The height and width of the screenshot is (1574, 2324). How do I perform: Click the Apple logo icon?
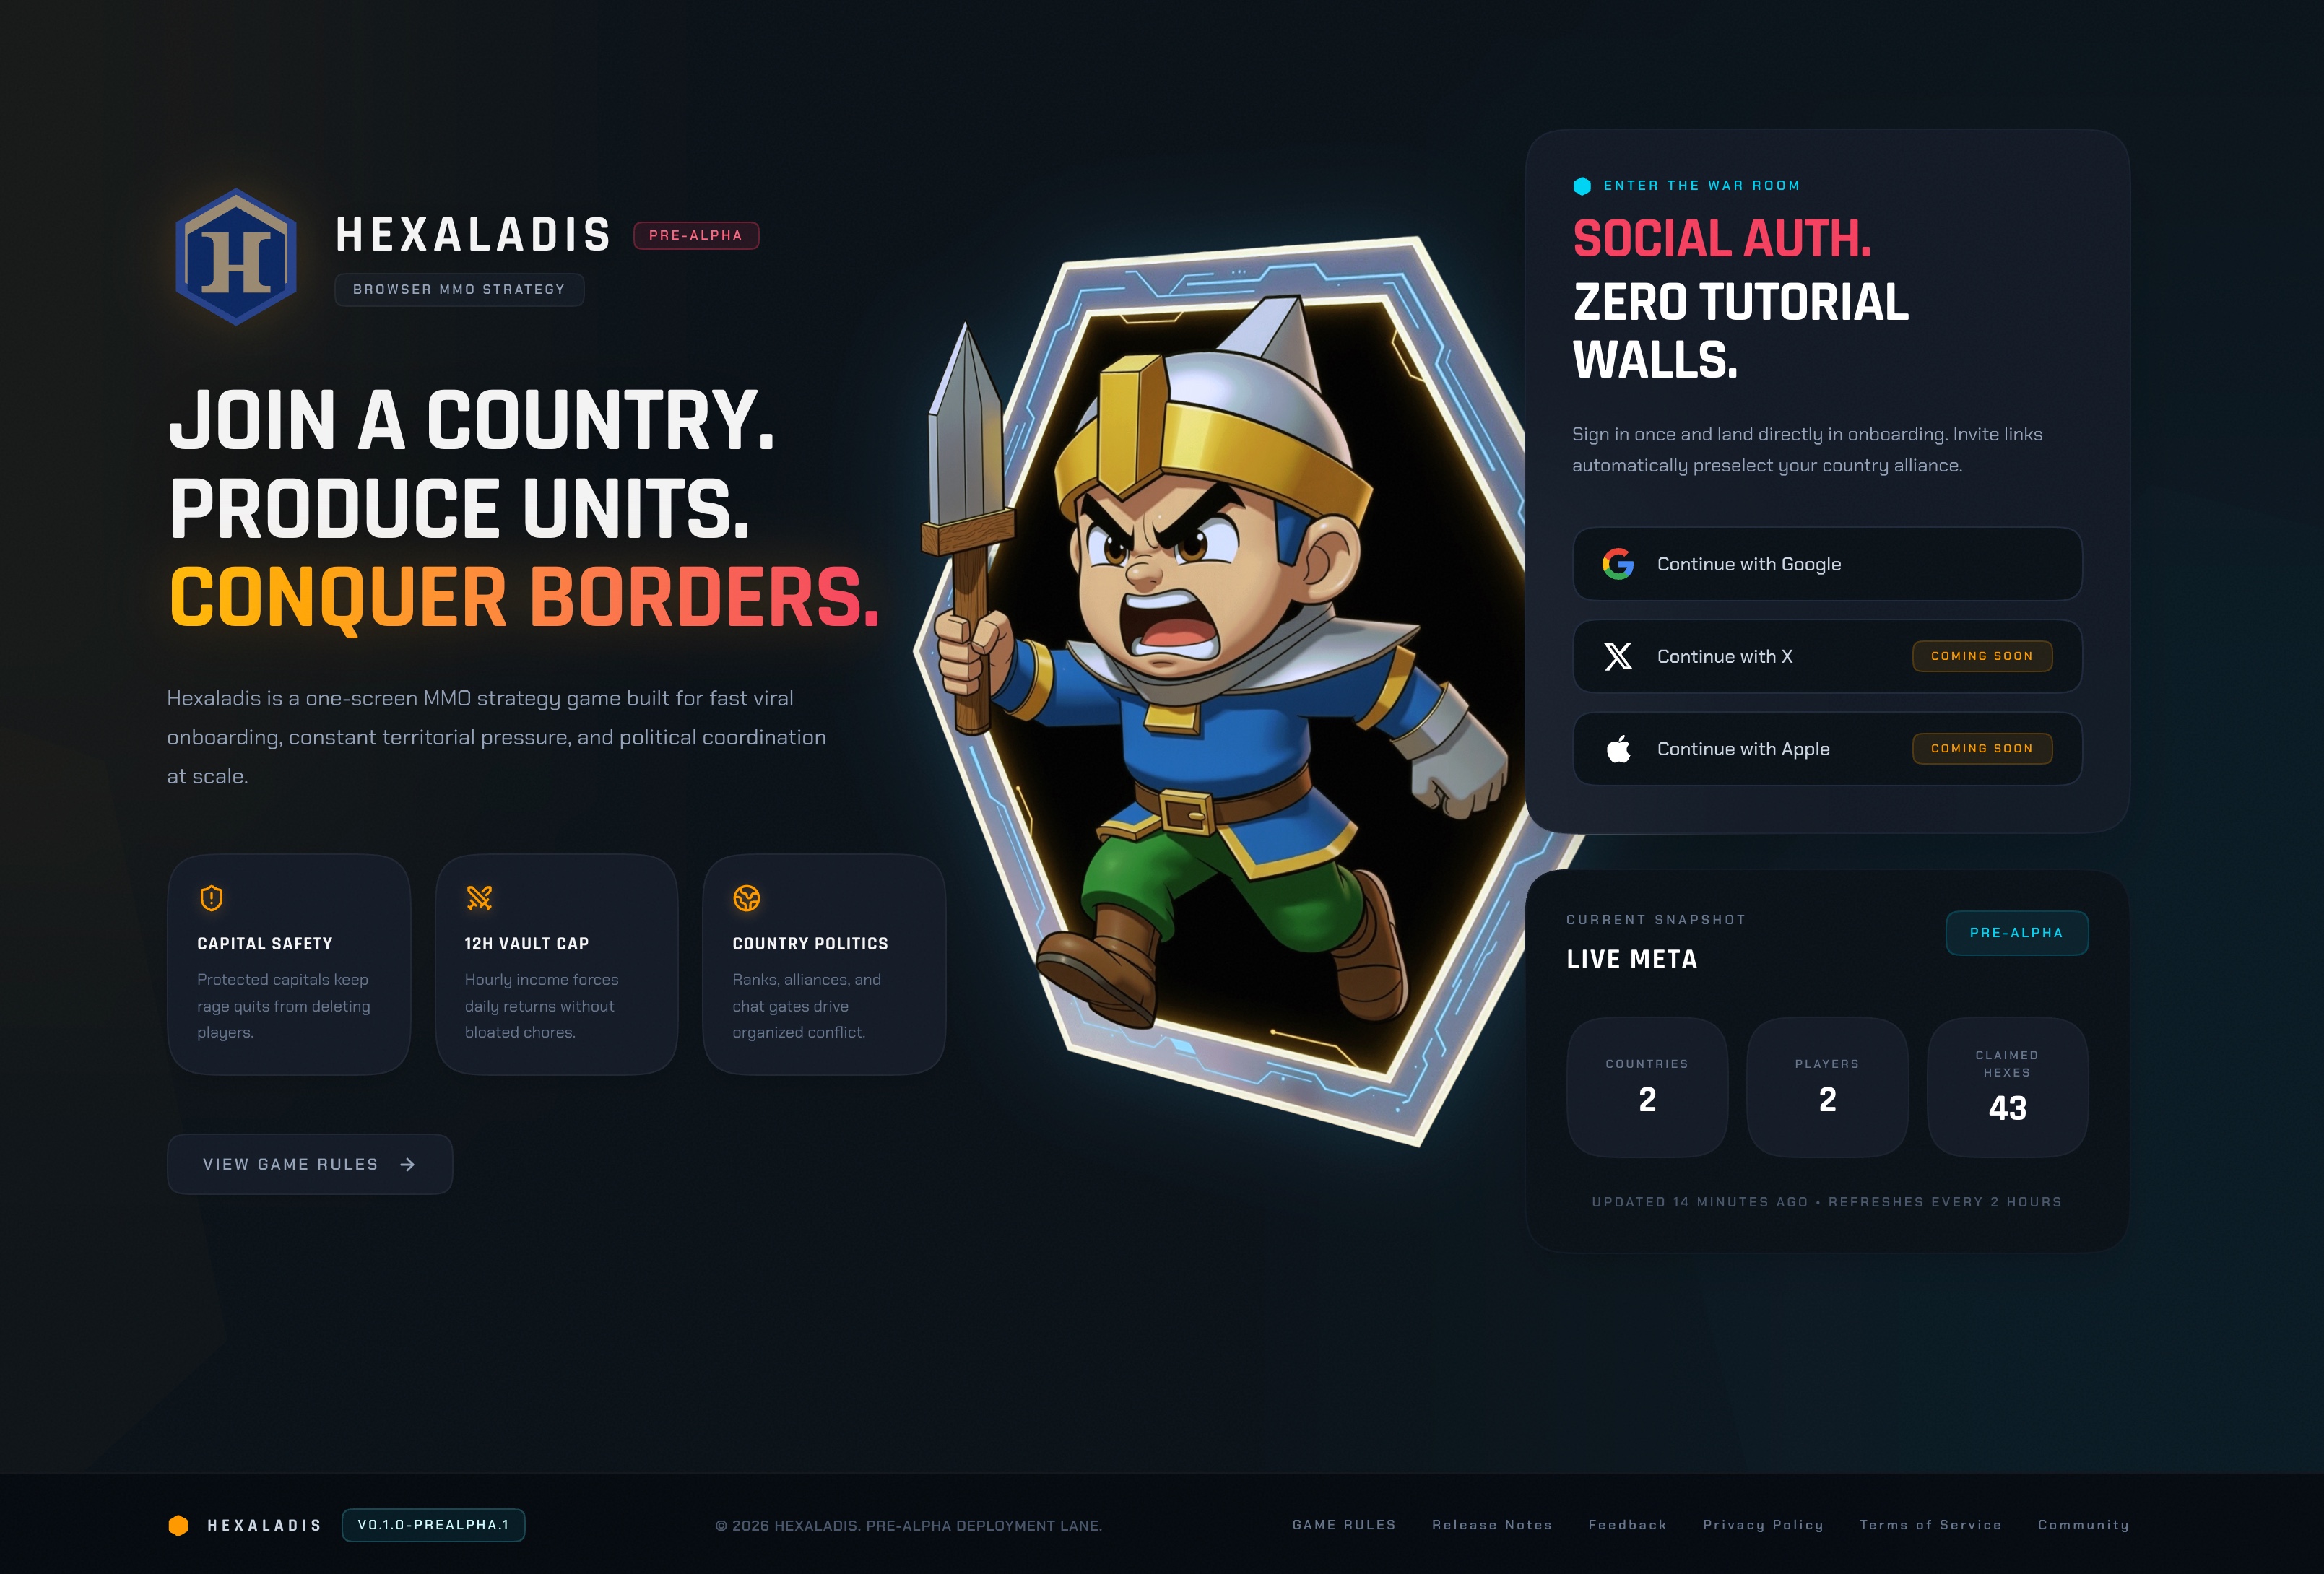pyautogui.click(x=1617, y=748)
